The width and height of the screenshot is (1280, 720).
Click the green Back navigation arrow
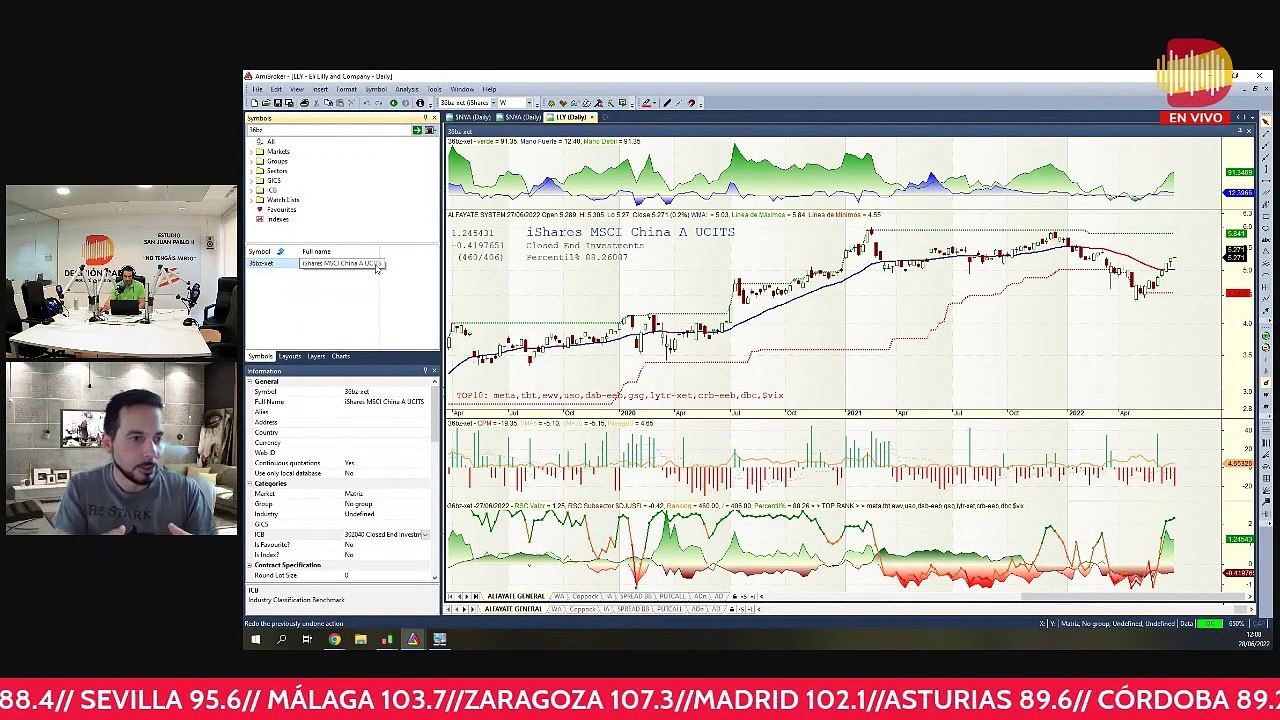(394, 103)
